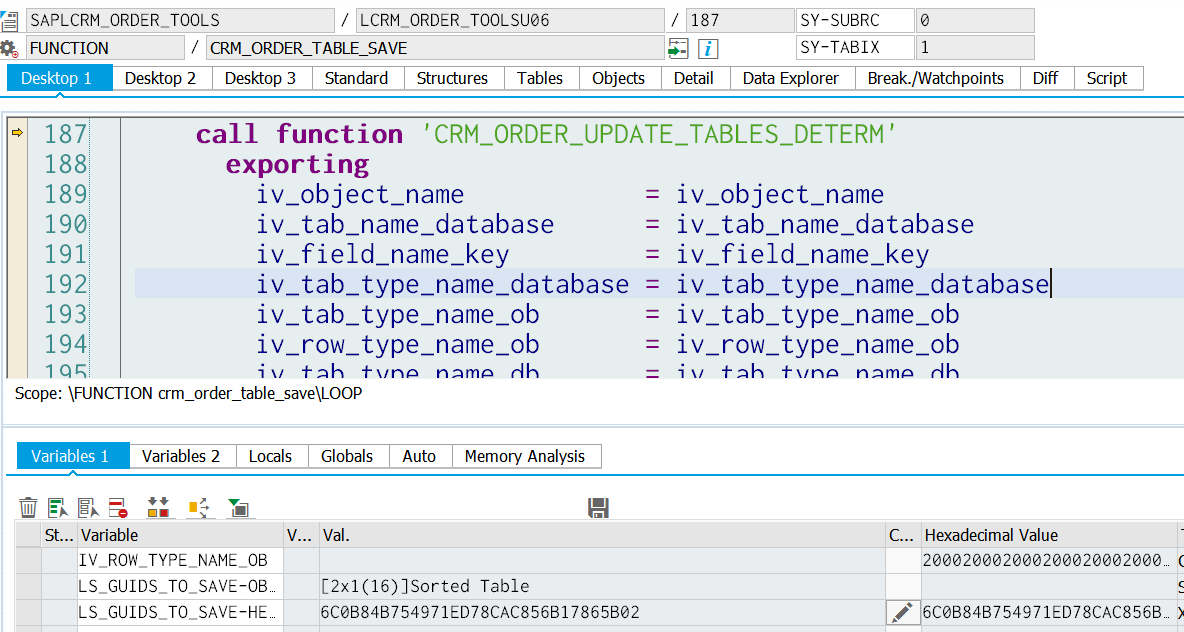Open the Objects tab
Image resolution: width=1184 pixels, height=632 pixels.
coord(618,79)
